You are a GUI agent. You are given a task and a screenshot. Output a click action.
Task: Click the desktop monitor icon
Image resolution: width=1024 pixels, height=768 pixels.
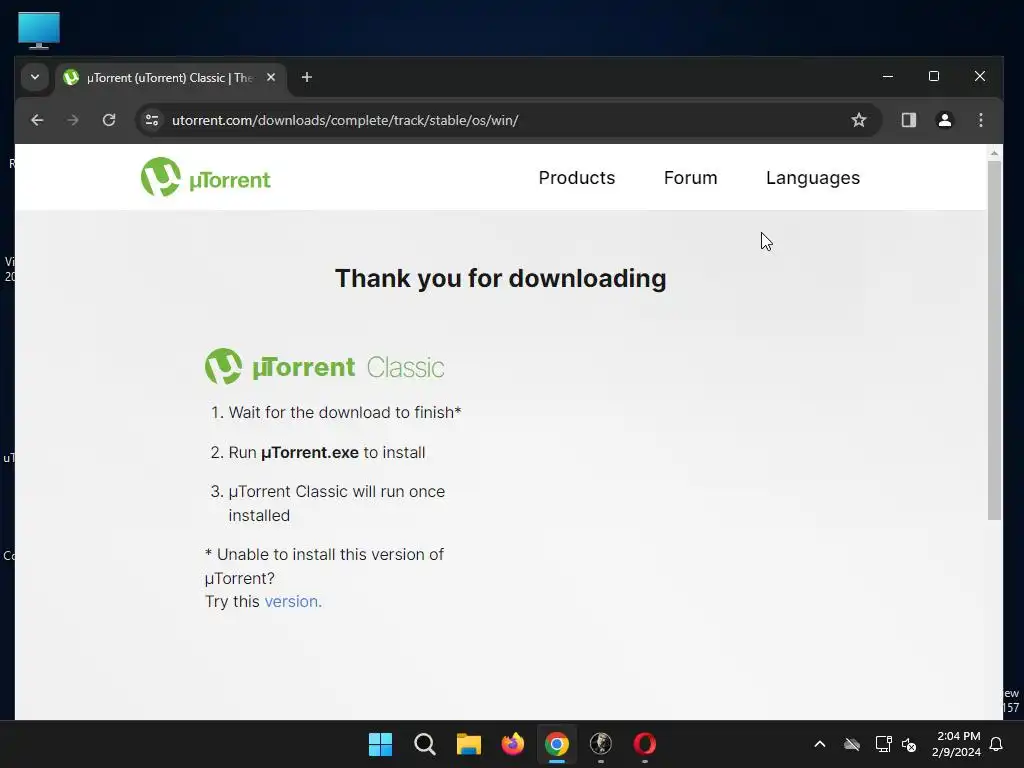pos(39,30)
